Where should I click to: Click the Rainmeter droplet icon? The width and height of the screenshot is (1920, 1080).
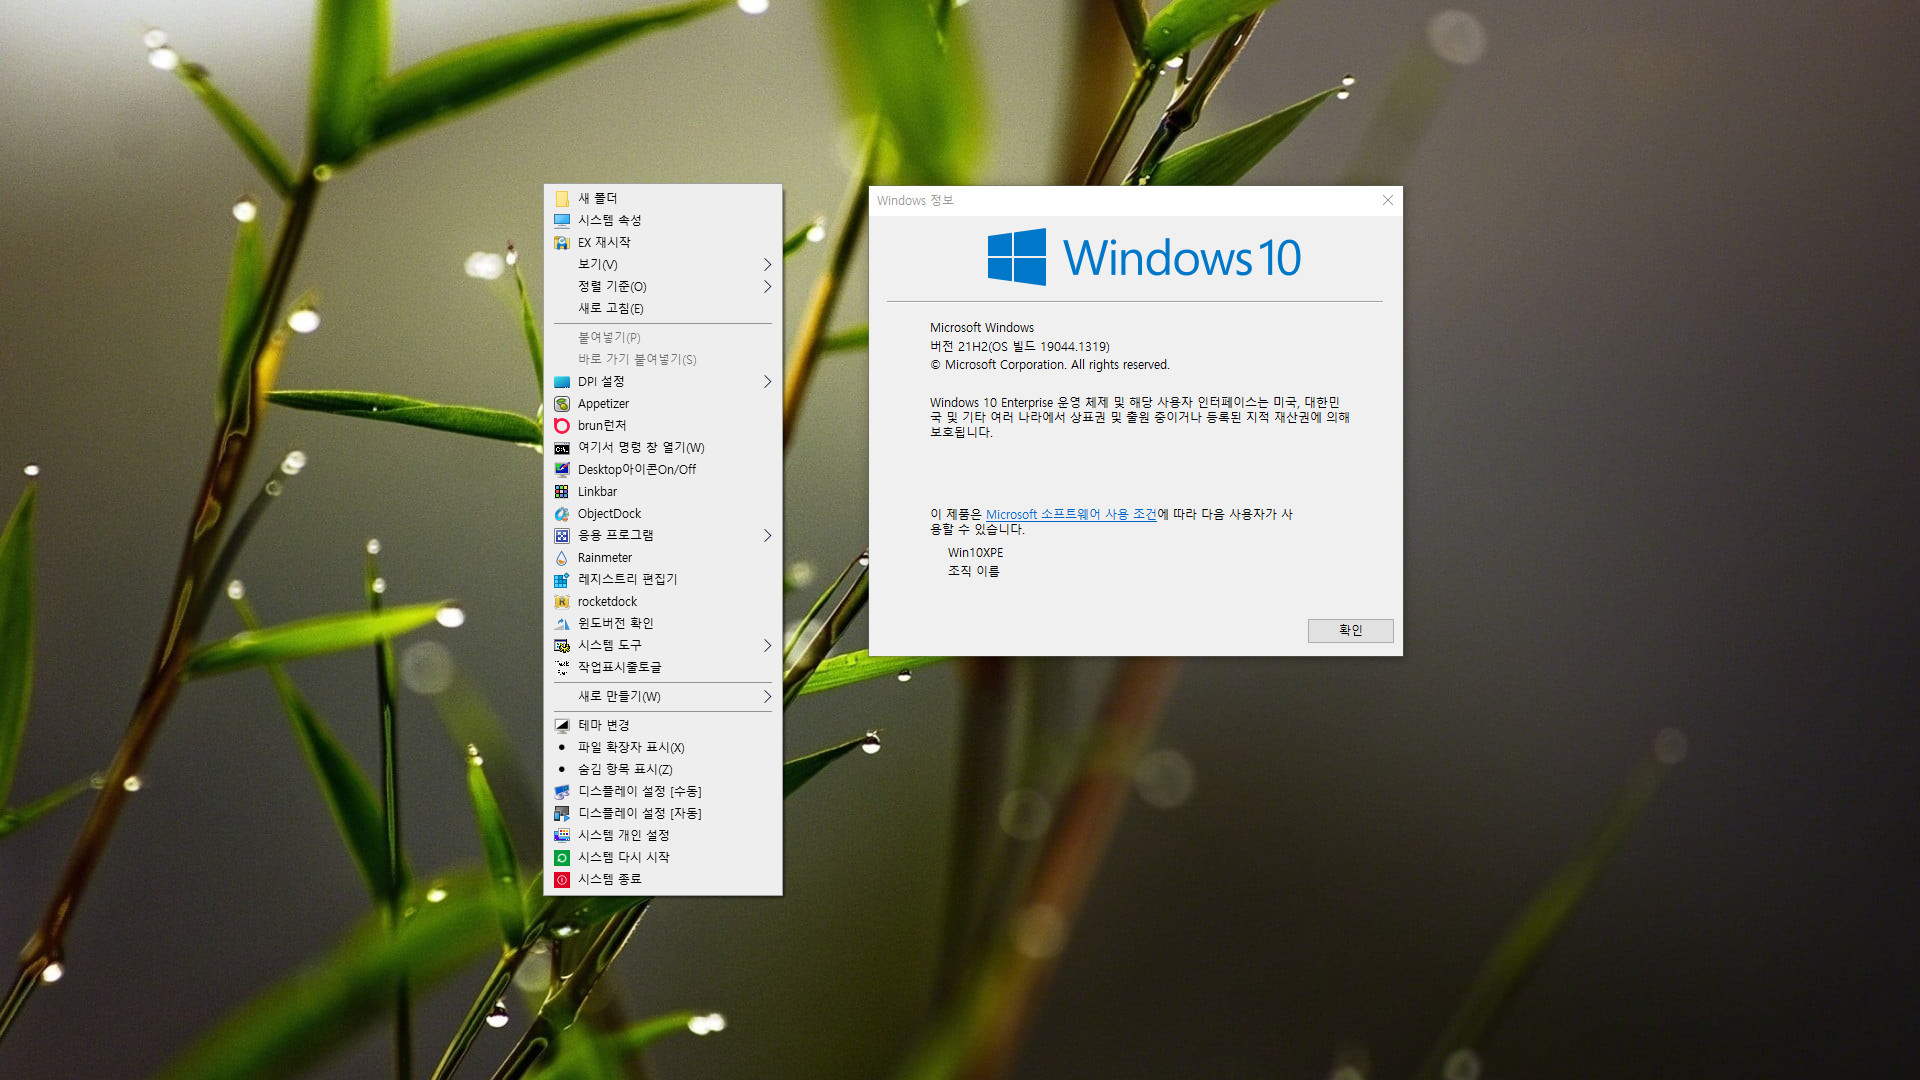coord(562,558)
